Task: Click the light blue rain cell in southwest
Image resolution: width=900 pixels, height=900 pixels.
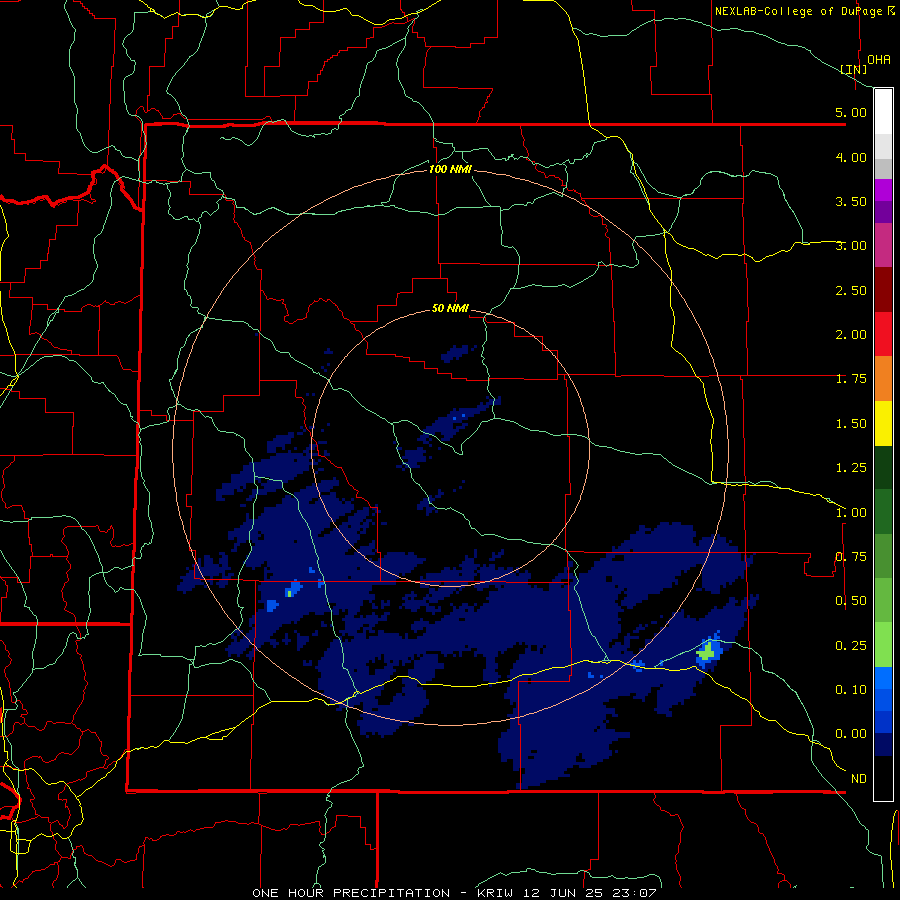Action: point(272,605)
